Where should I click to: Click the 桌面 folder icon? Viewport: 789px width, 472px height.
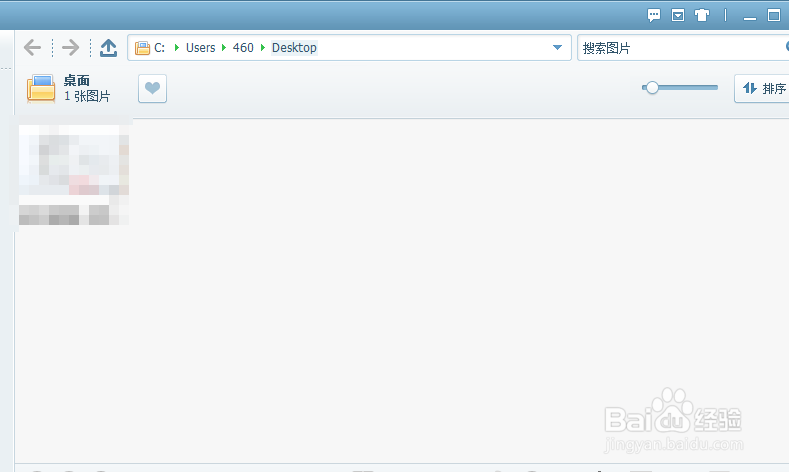(41, 89)
